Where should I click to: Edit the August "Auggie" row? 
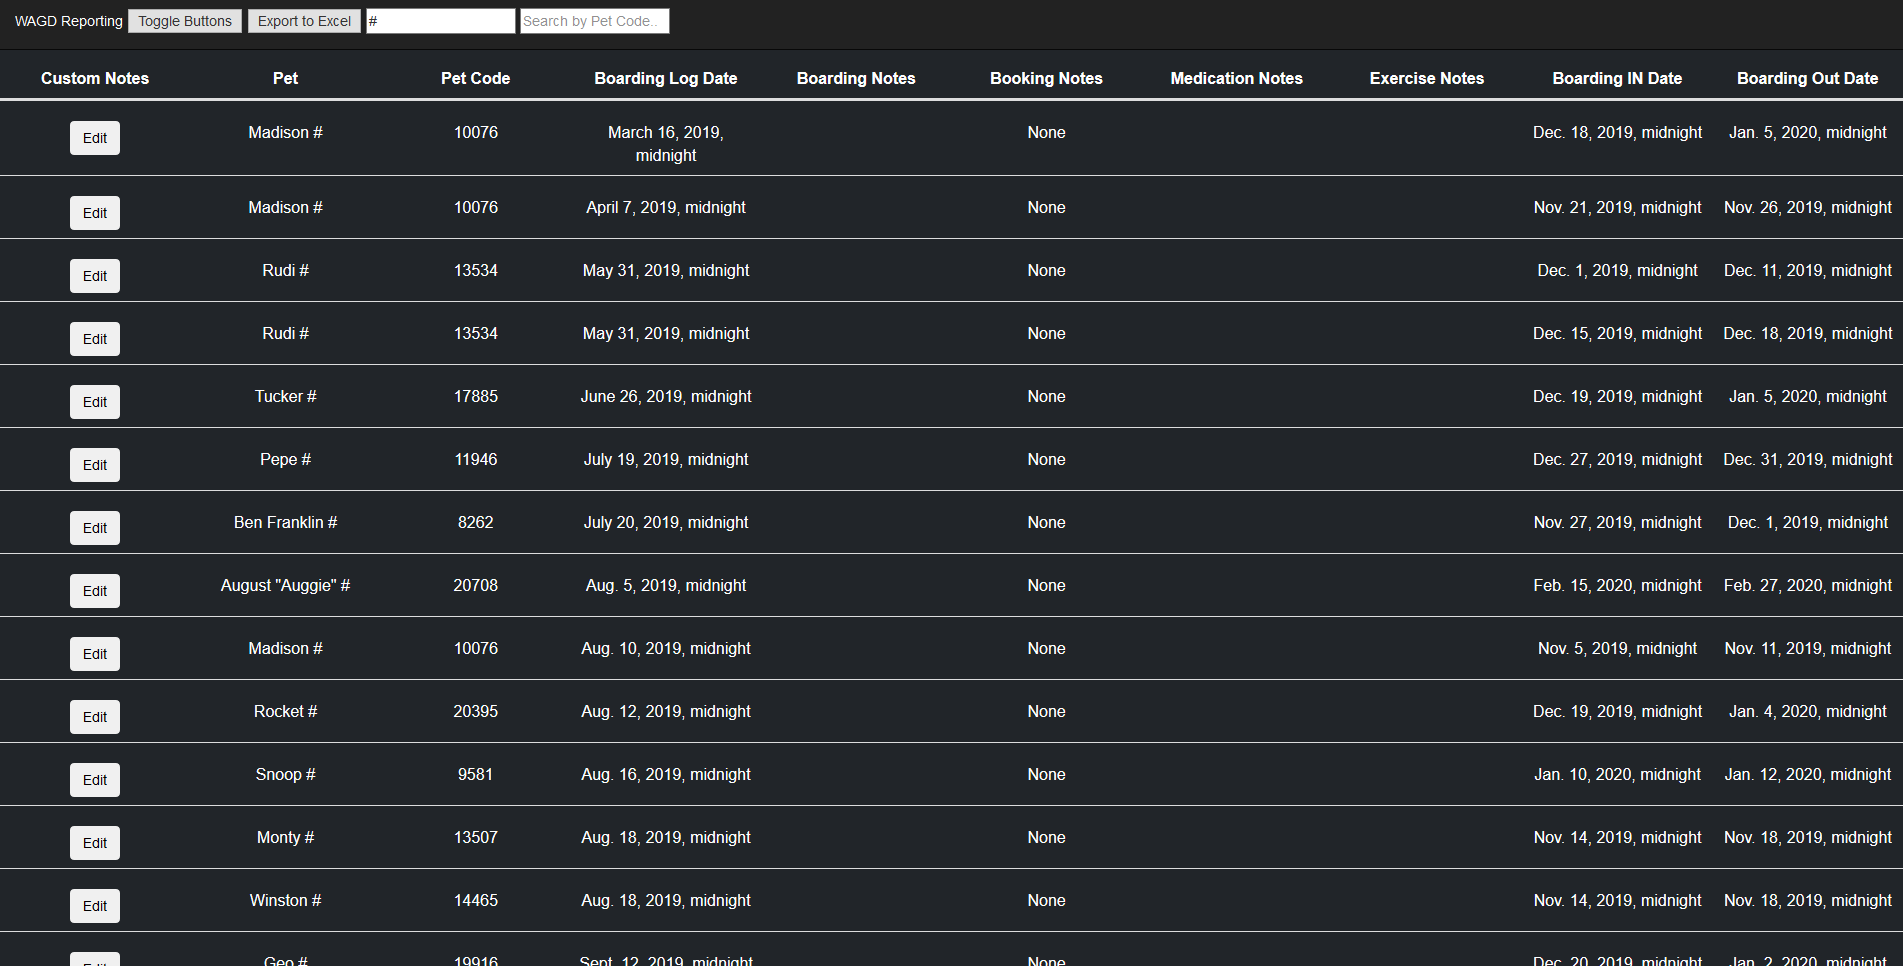pos(95,591)
